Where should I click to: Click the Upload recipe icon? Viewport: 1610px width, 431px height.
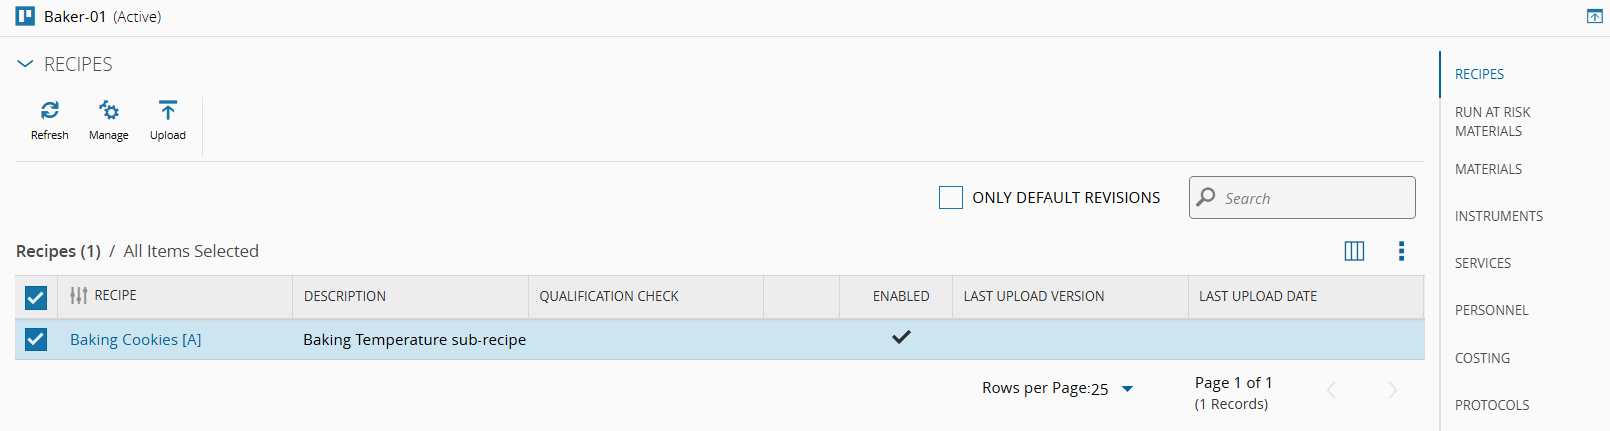(x=167, y=111)
